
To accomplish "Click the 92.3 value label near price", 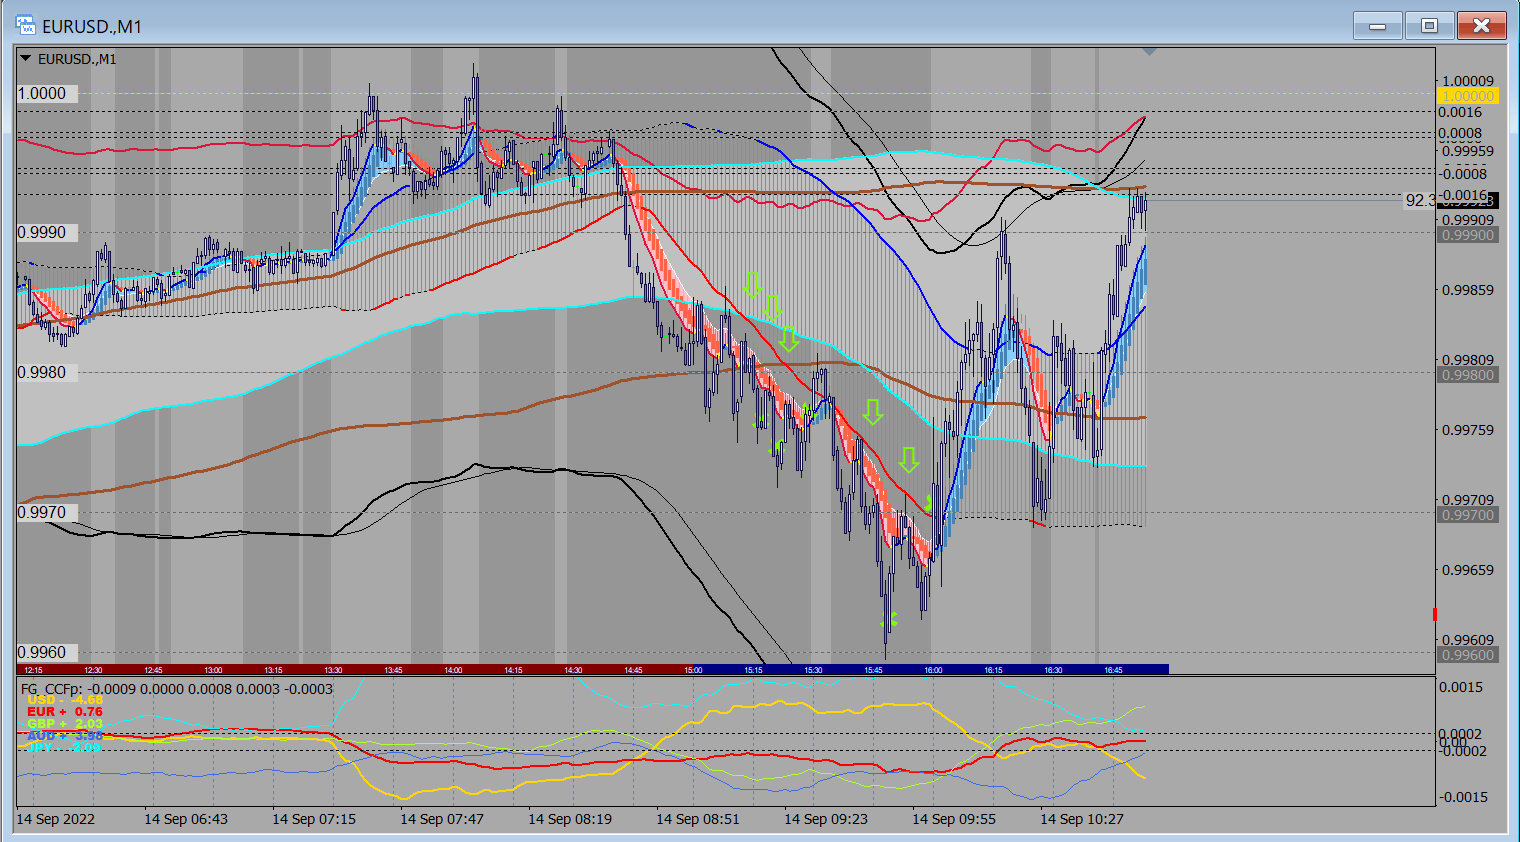I will [x=1419, y=200].
